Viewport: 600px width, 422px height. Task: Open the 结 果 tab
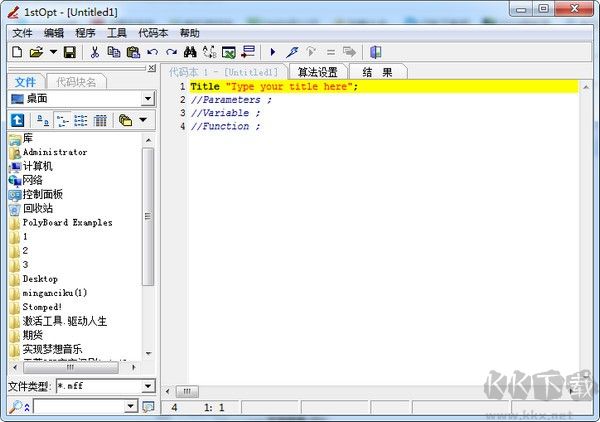click(x=377, y=72)
